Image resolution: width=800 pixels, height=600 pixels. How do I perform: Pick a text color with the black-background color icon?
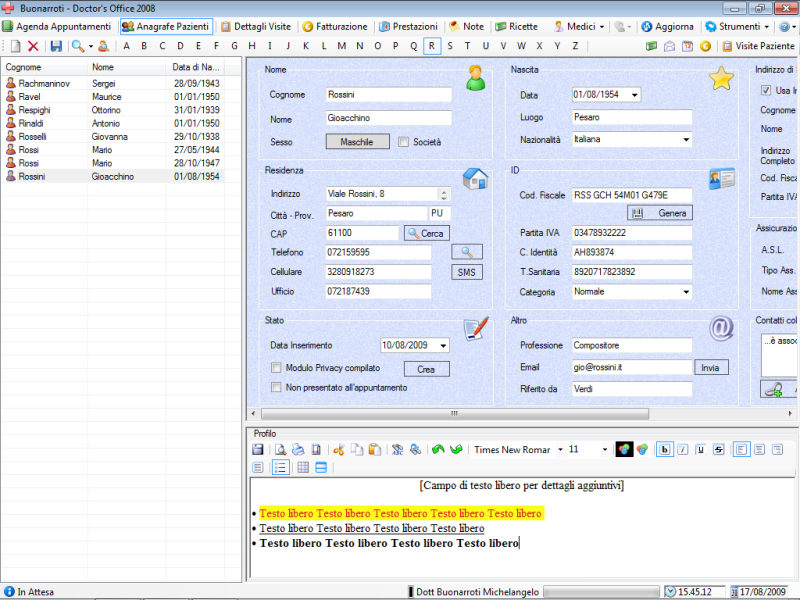(624, 449)
